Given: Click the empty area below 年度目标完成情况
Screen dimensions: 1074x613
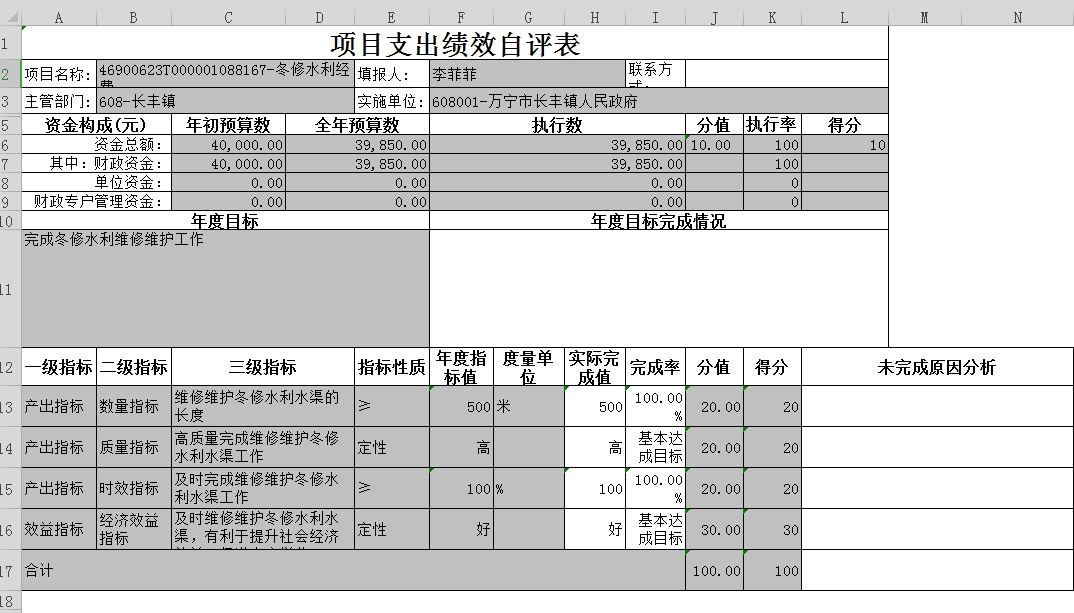Looking at the screenshot, I should pos(658,289).
